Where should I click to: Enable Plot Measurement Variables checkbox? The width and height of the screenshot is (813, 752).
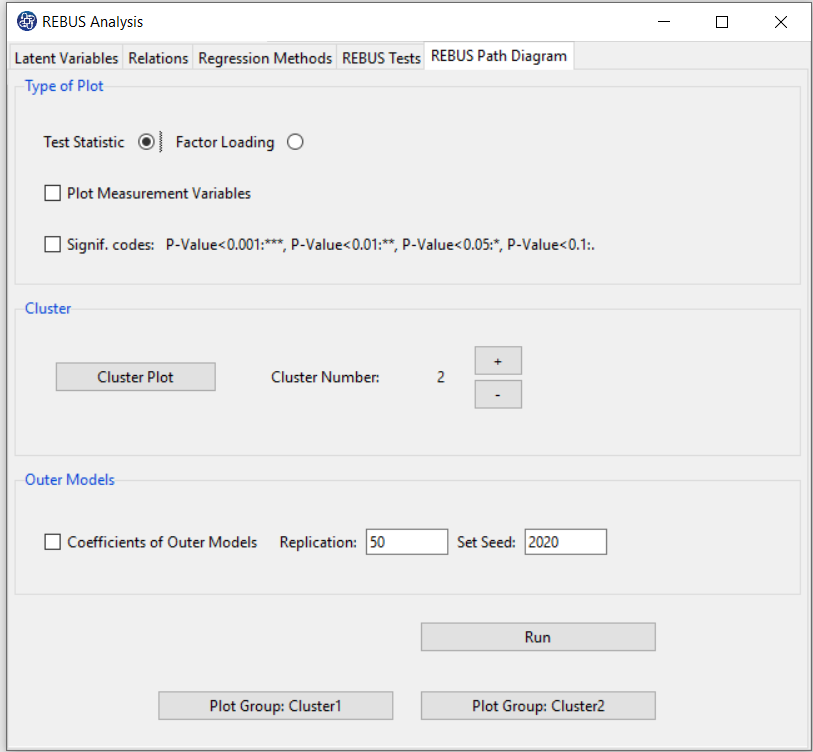point(53,193)
